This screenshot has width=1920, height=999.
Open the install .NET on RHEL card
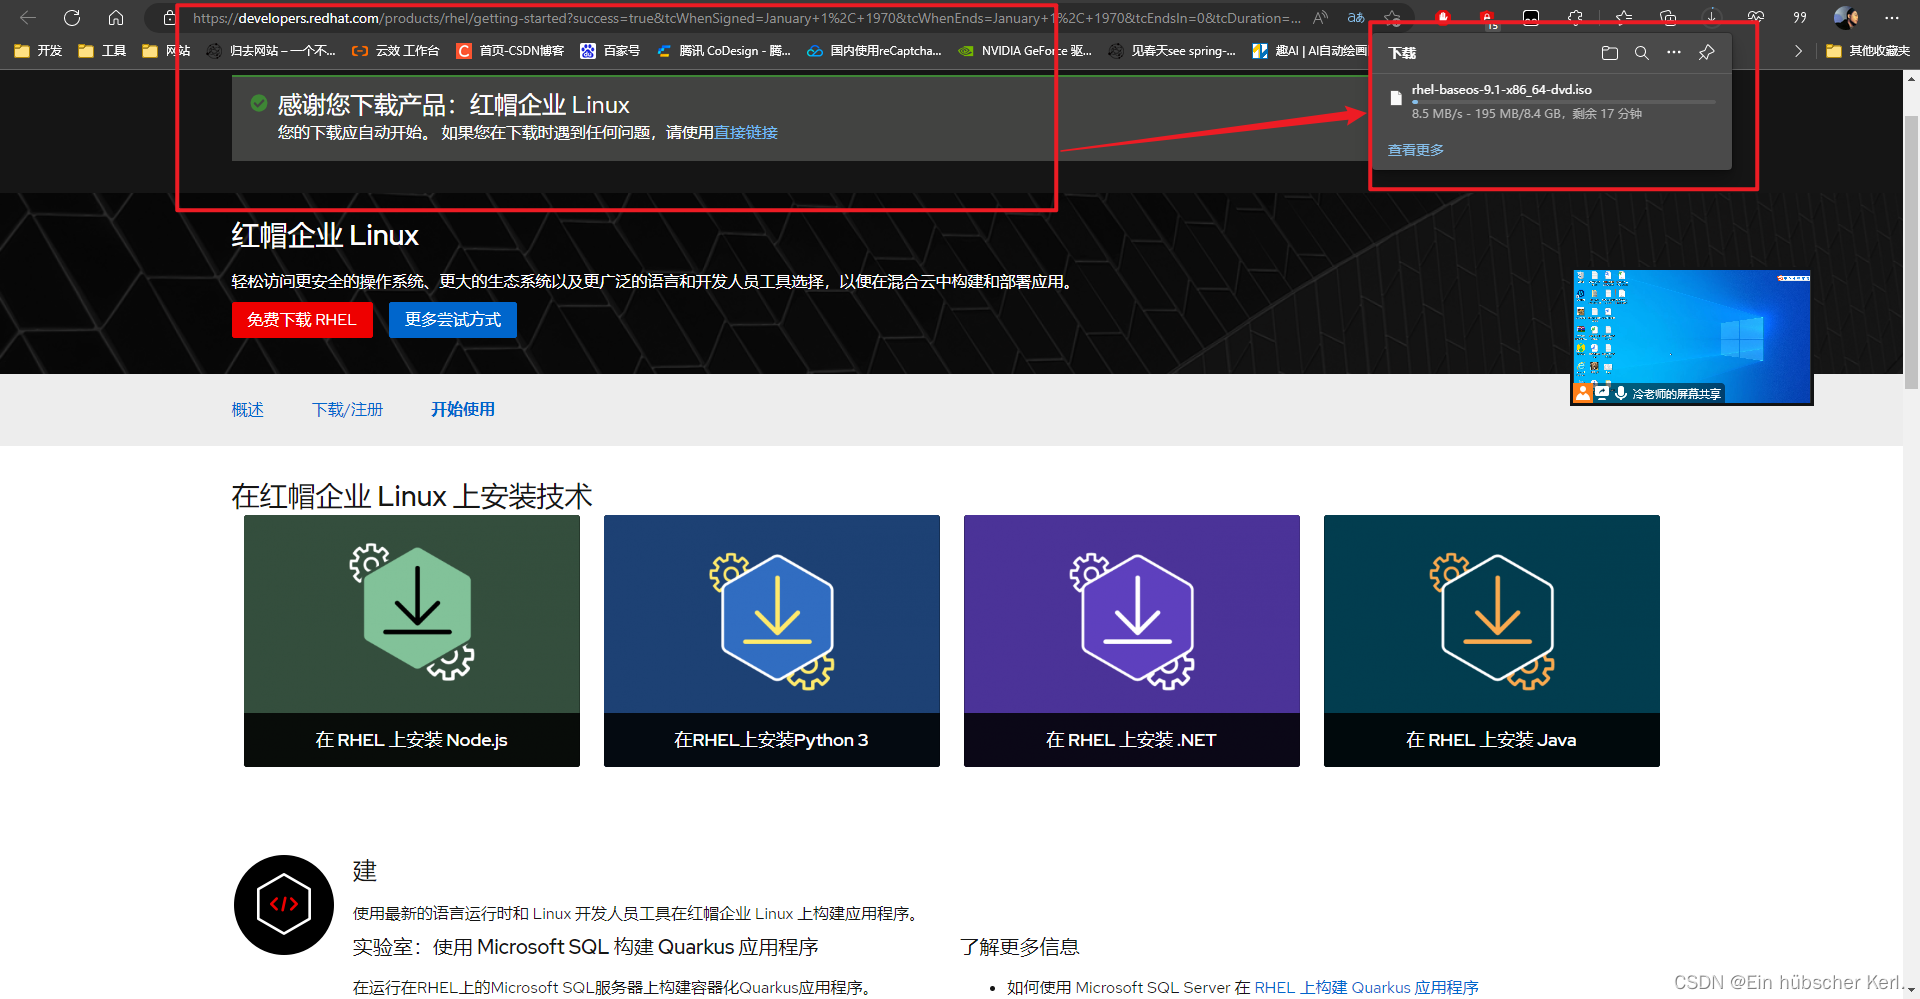pyautogui.click(x=1132, y=641)
